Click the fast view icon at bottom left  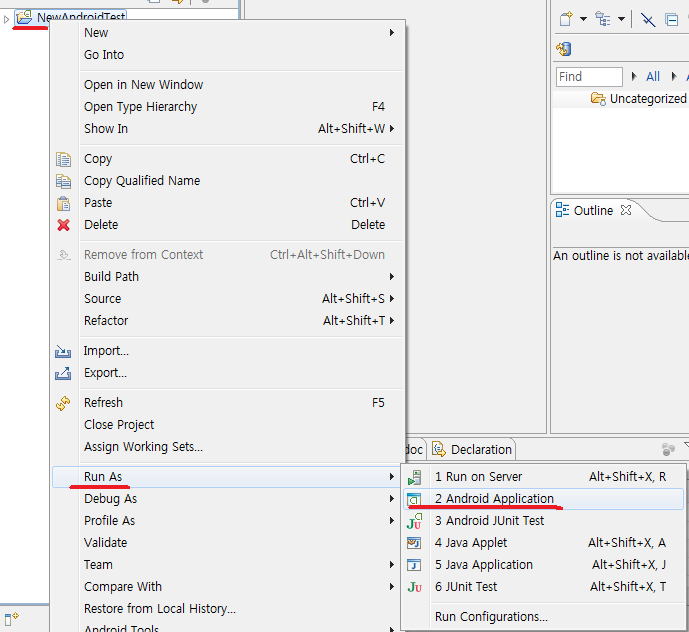(11, 618)
